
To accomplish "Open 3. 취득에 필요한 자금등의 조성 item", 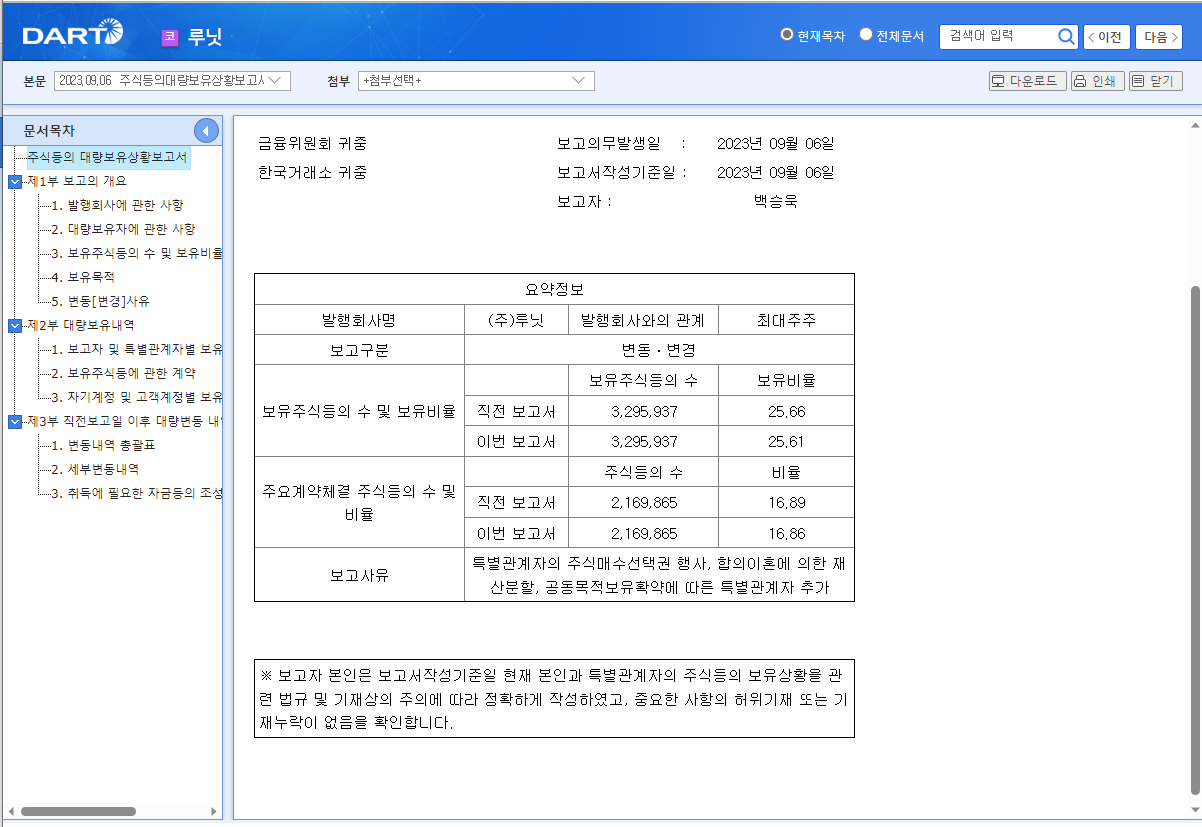I will click(136, 493).
